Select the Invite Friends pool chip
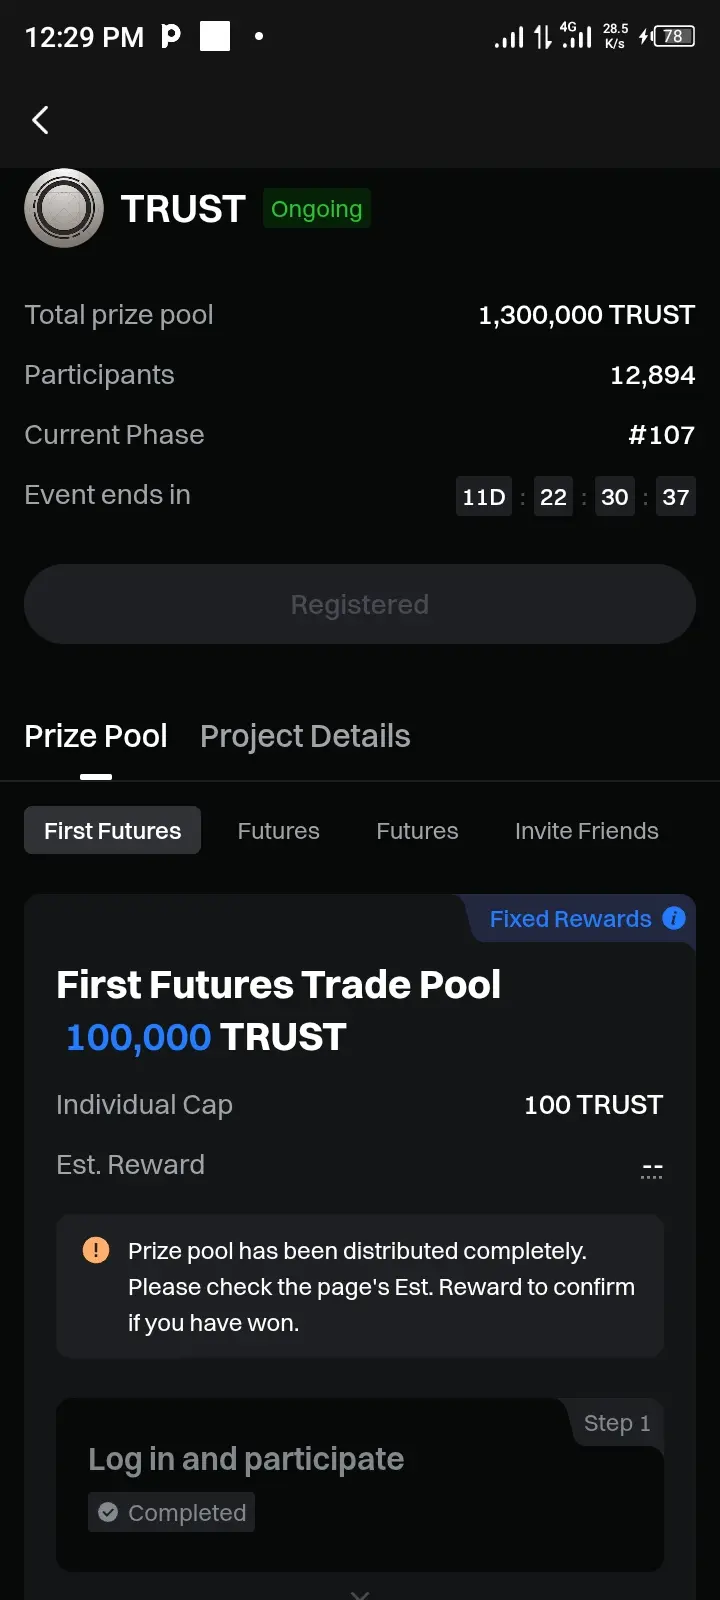 click(x=587, y=830)
